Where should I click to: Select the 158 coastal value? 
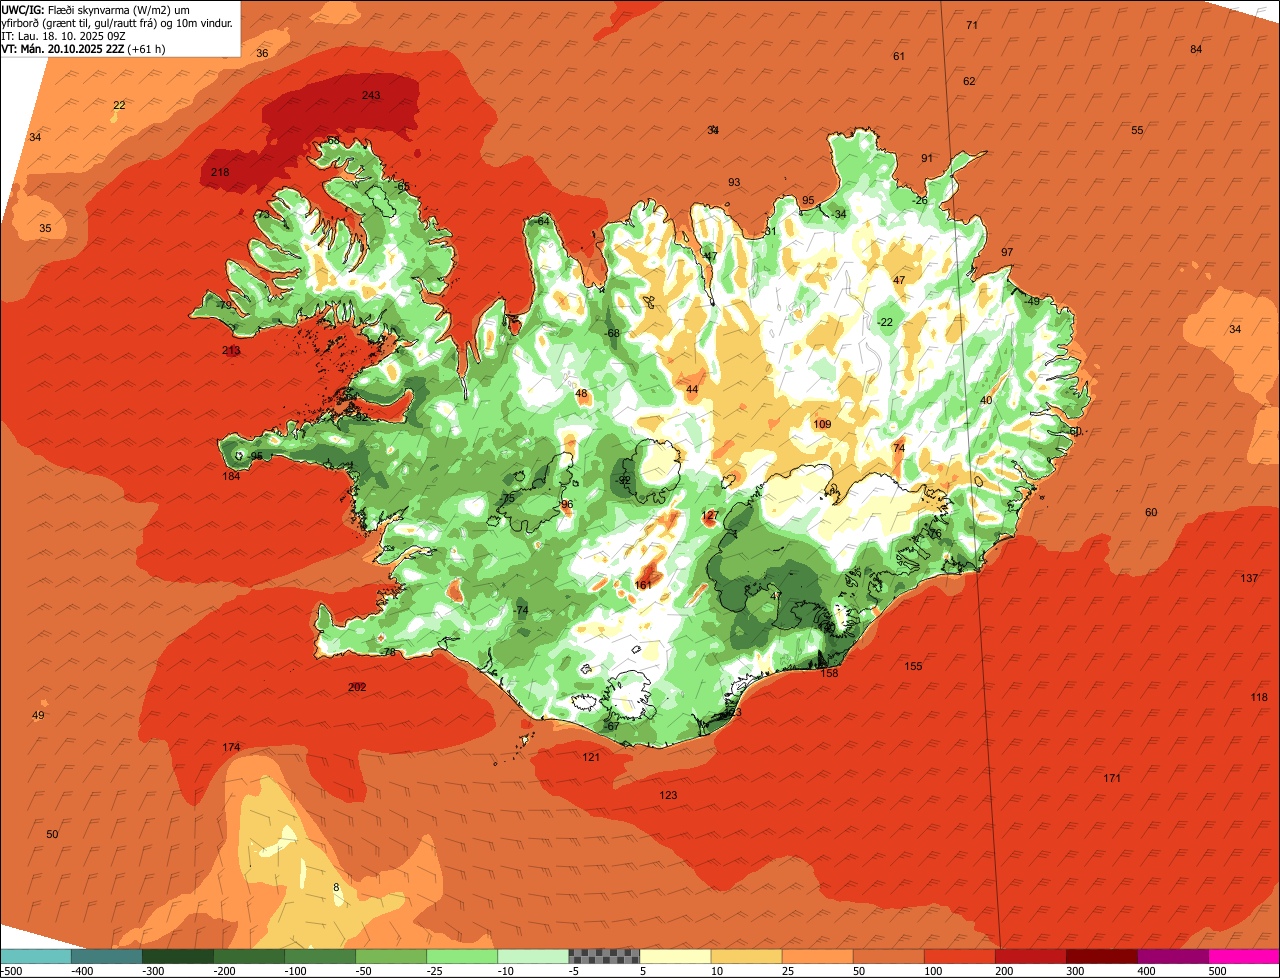[x=829, y=673]
